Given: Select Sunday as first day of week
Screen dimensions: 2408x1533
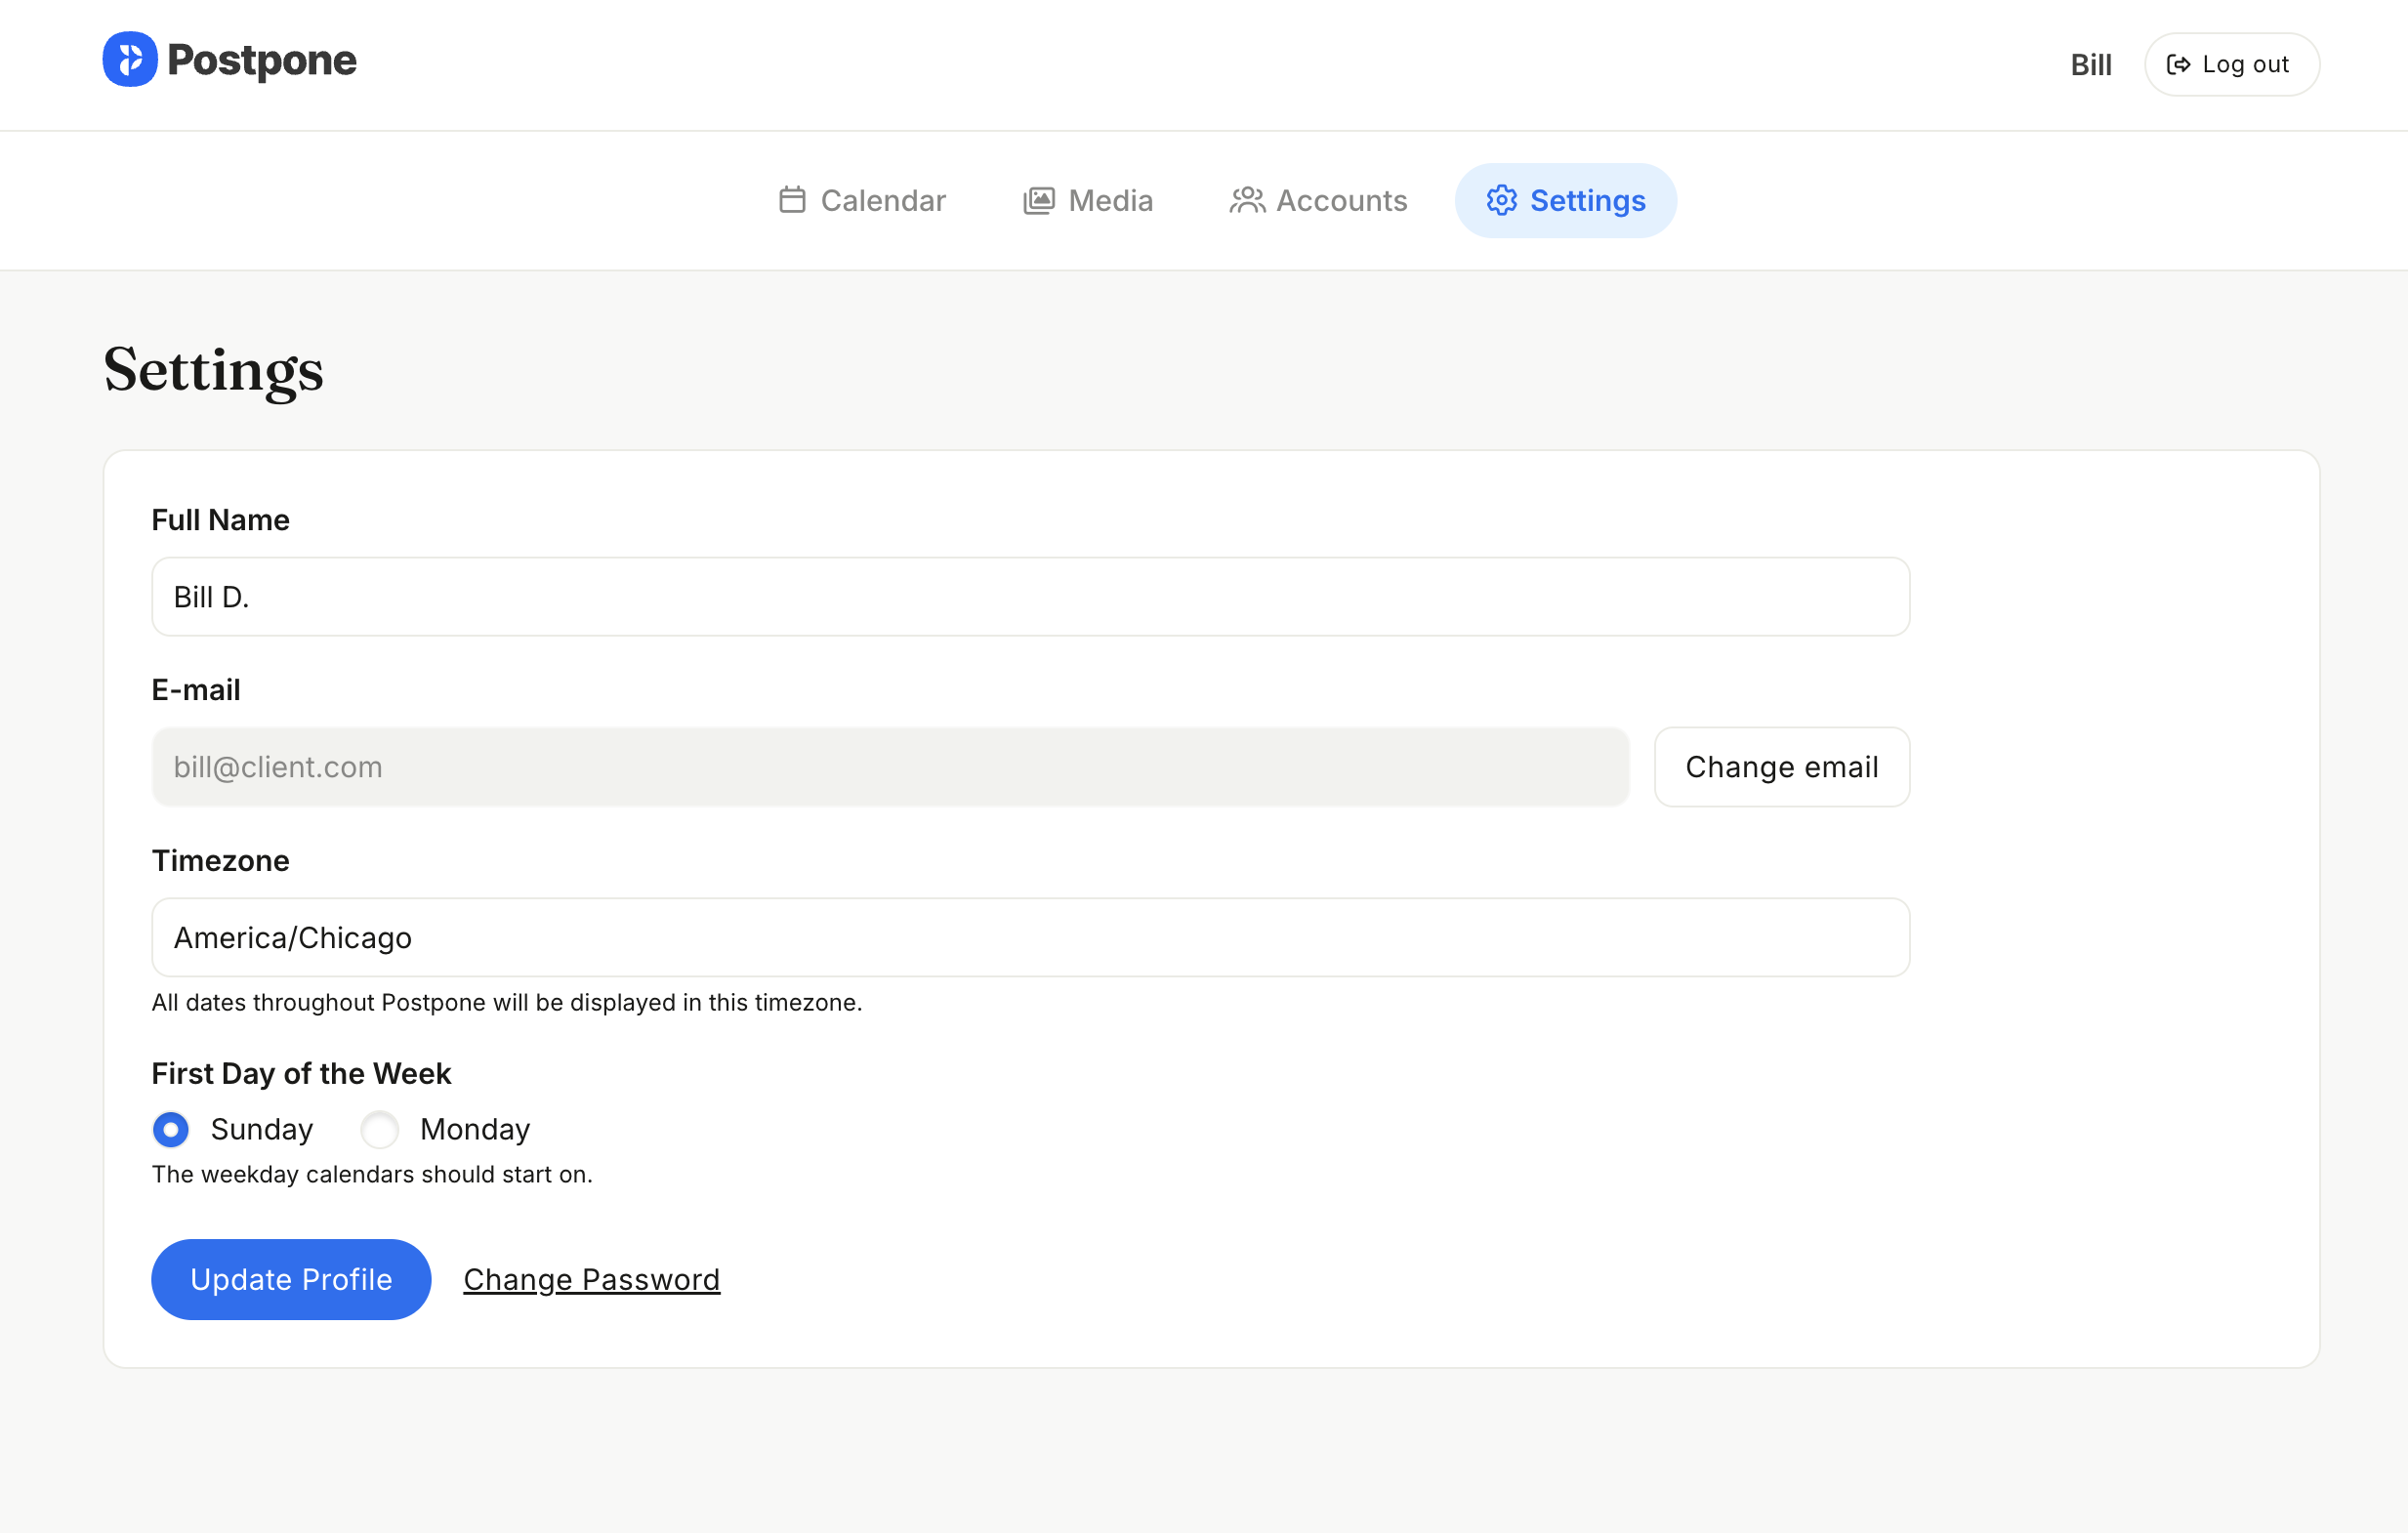Looking at the screenshot, I should (x=170, y=1129).
